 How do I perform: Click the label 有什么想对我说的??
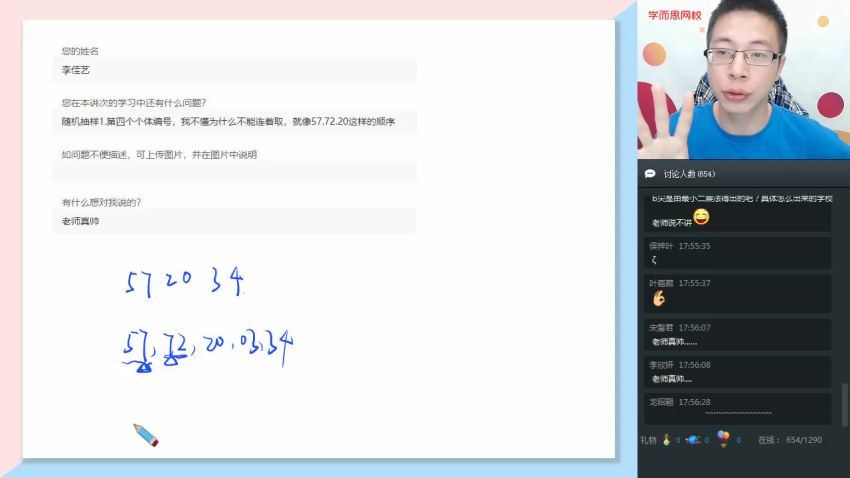coord(101,202)
